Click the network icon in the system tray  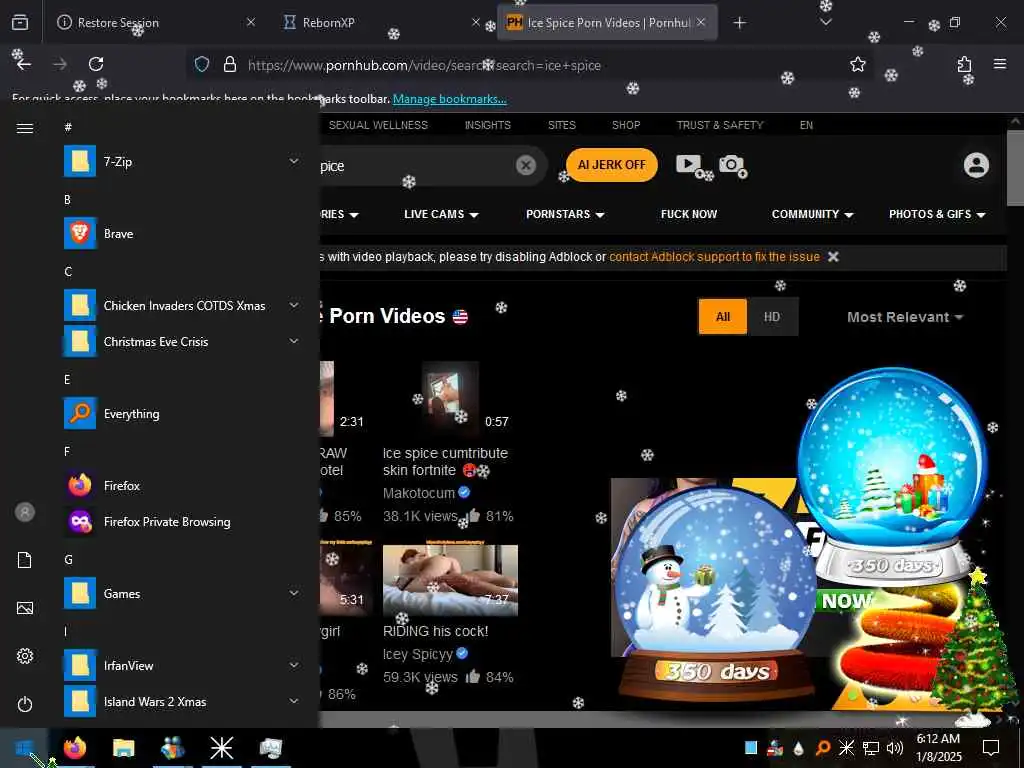(x=871, y=748)
